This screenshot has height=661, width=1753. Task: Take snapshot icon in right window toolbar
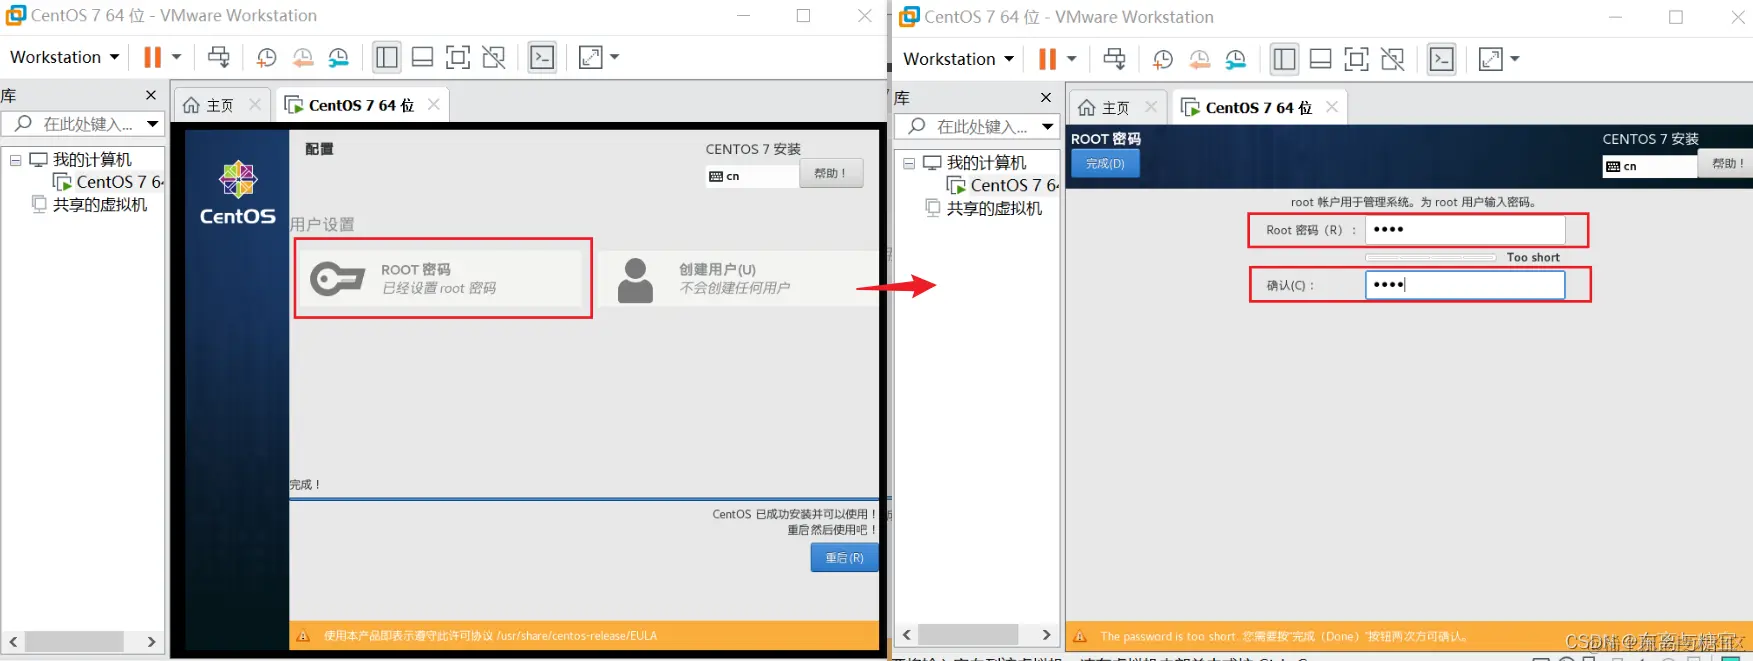pyautogui.click(x=1162, y=59)
